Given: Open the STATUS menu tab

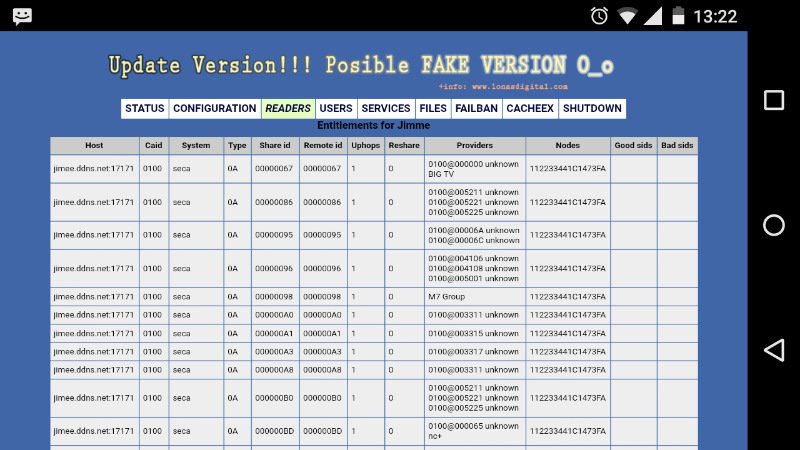Looking at the screenshot, I should (144, 109).
